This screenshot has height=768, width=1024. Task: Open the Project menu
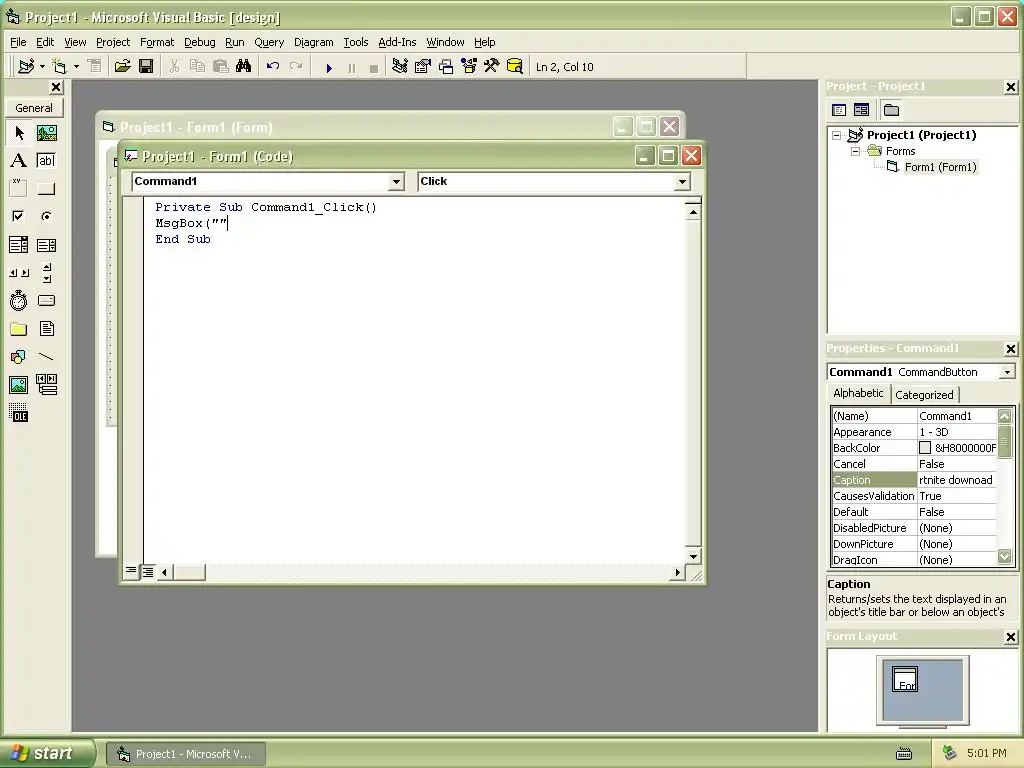click(113, 42)
